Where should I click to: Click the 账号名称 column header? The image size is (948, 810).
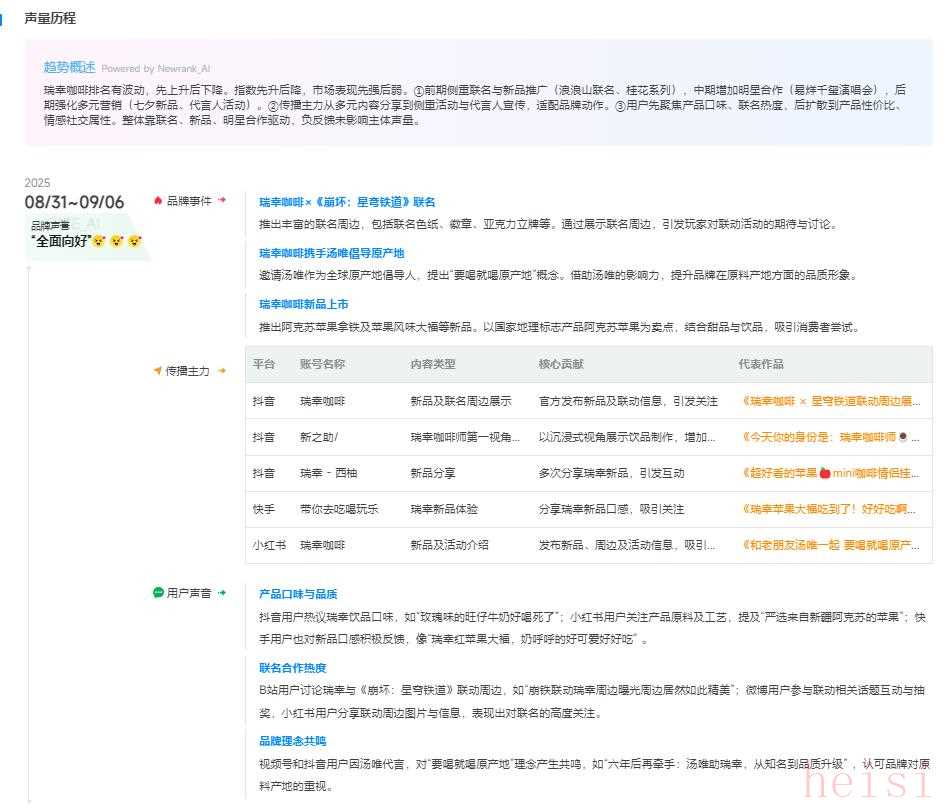point(322,364)
